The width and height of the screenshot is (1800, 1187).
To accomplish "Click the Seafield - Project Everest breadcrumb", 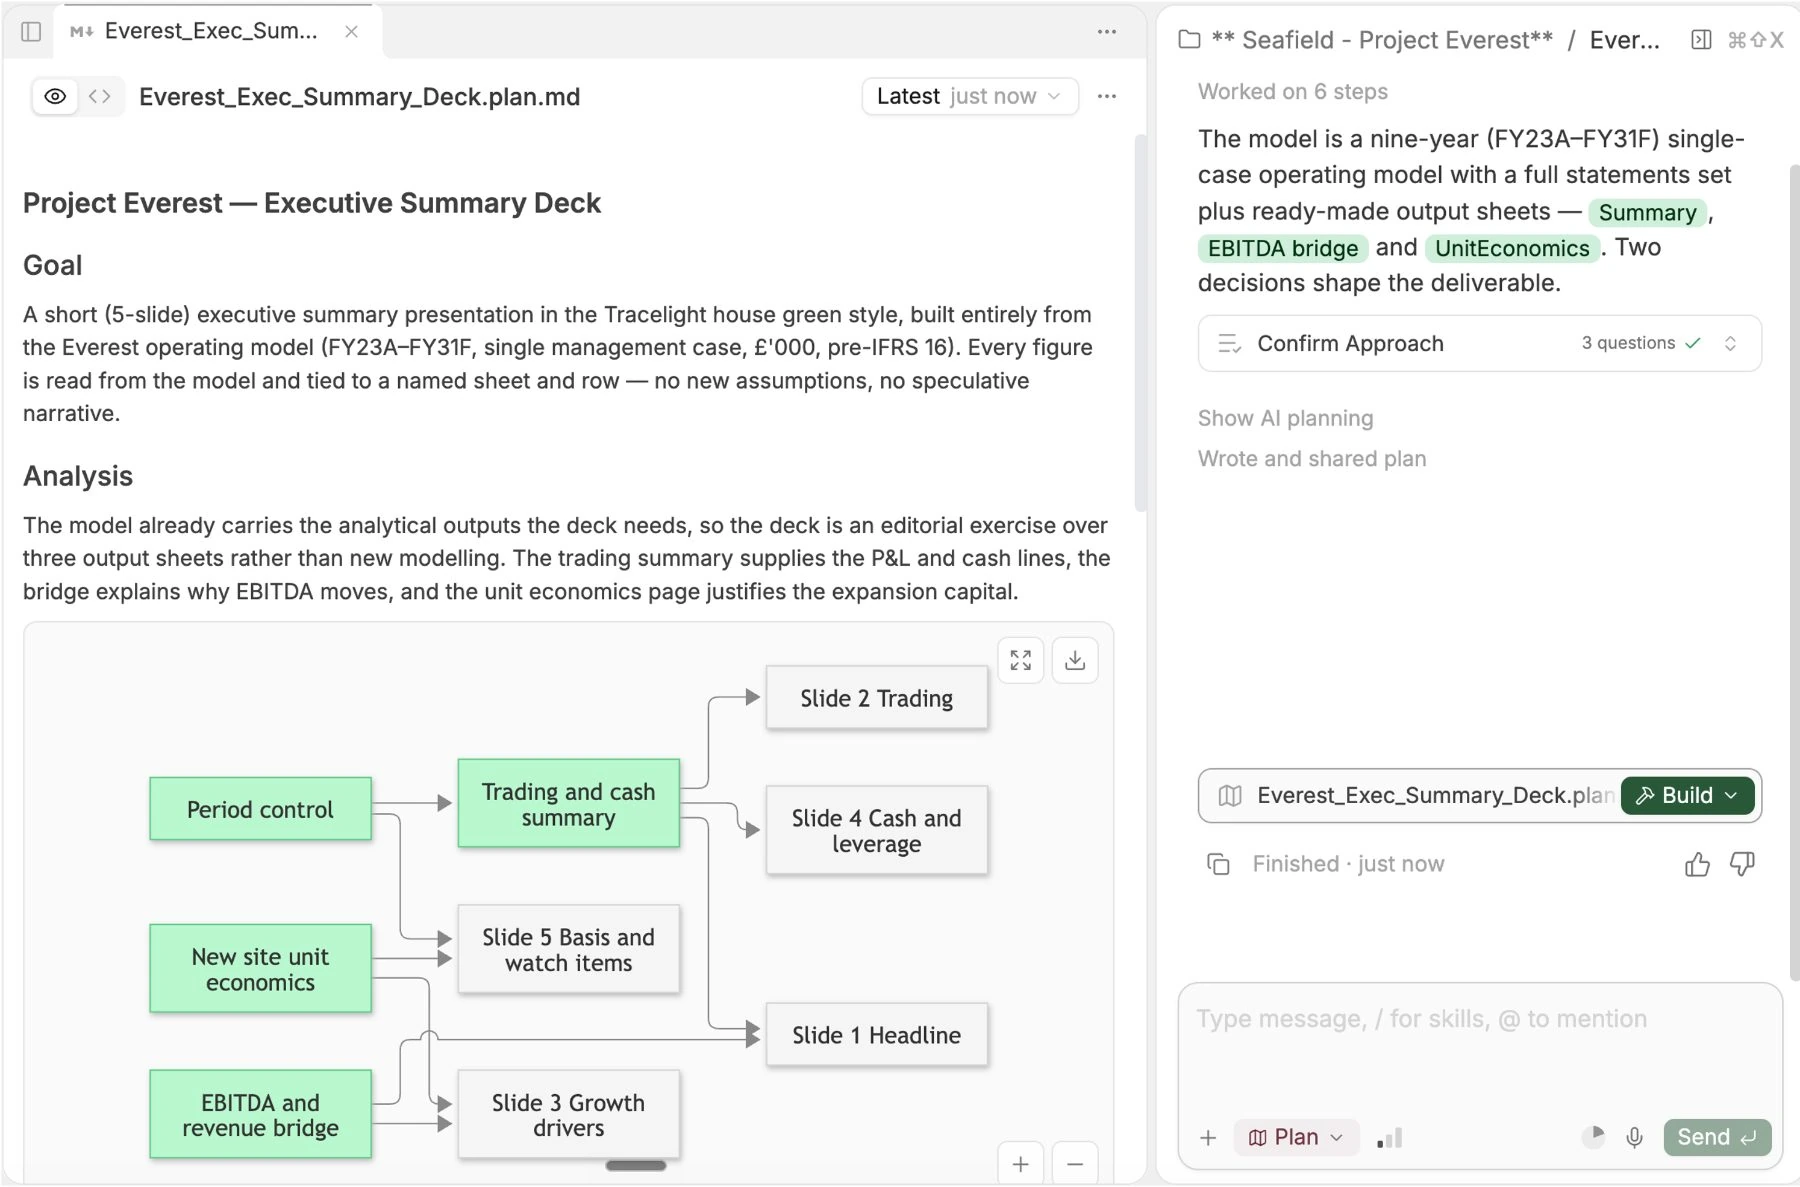I will click(1382, 40).
